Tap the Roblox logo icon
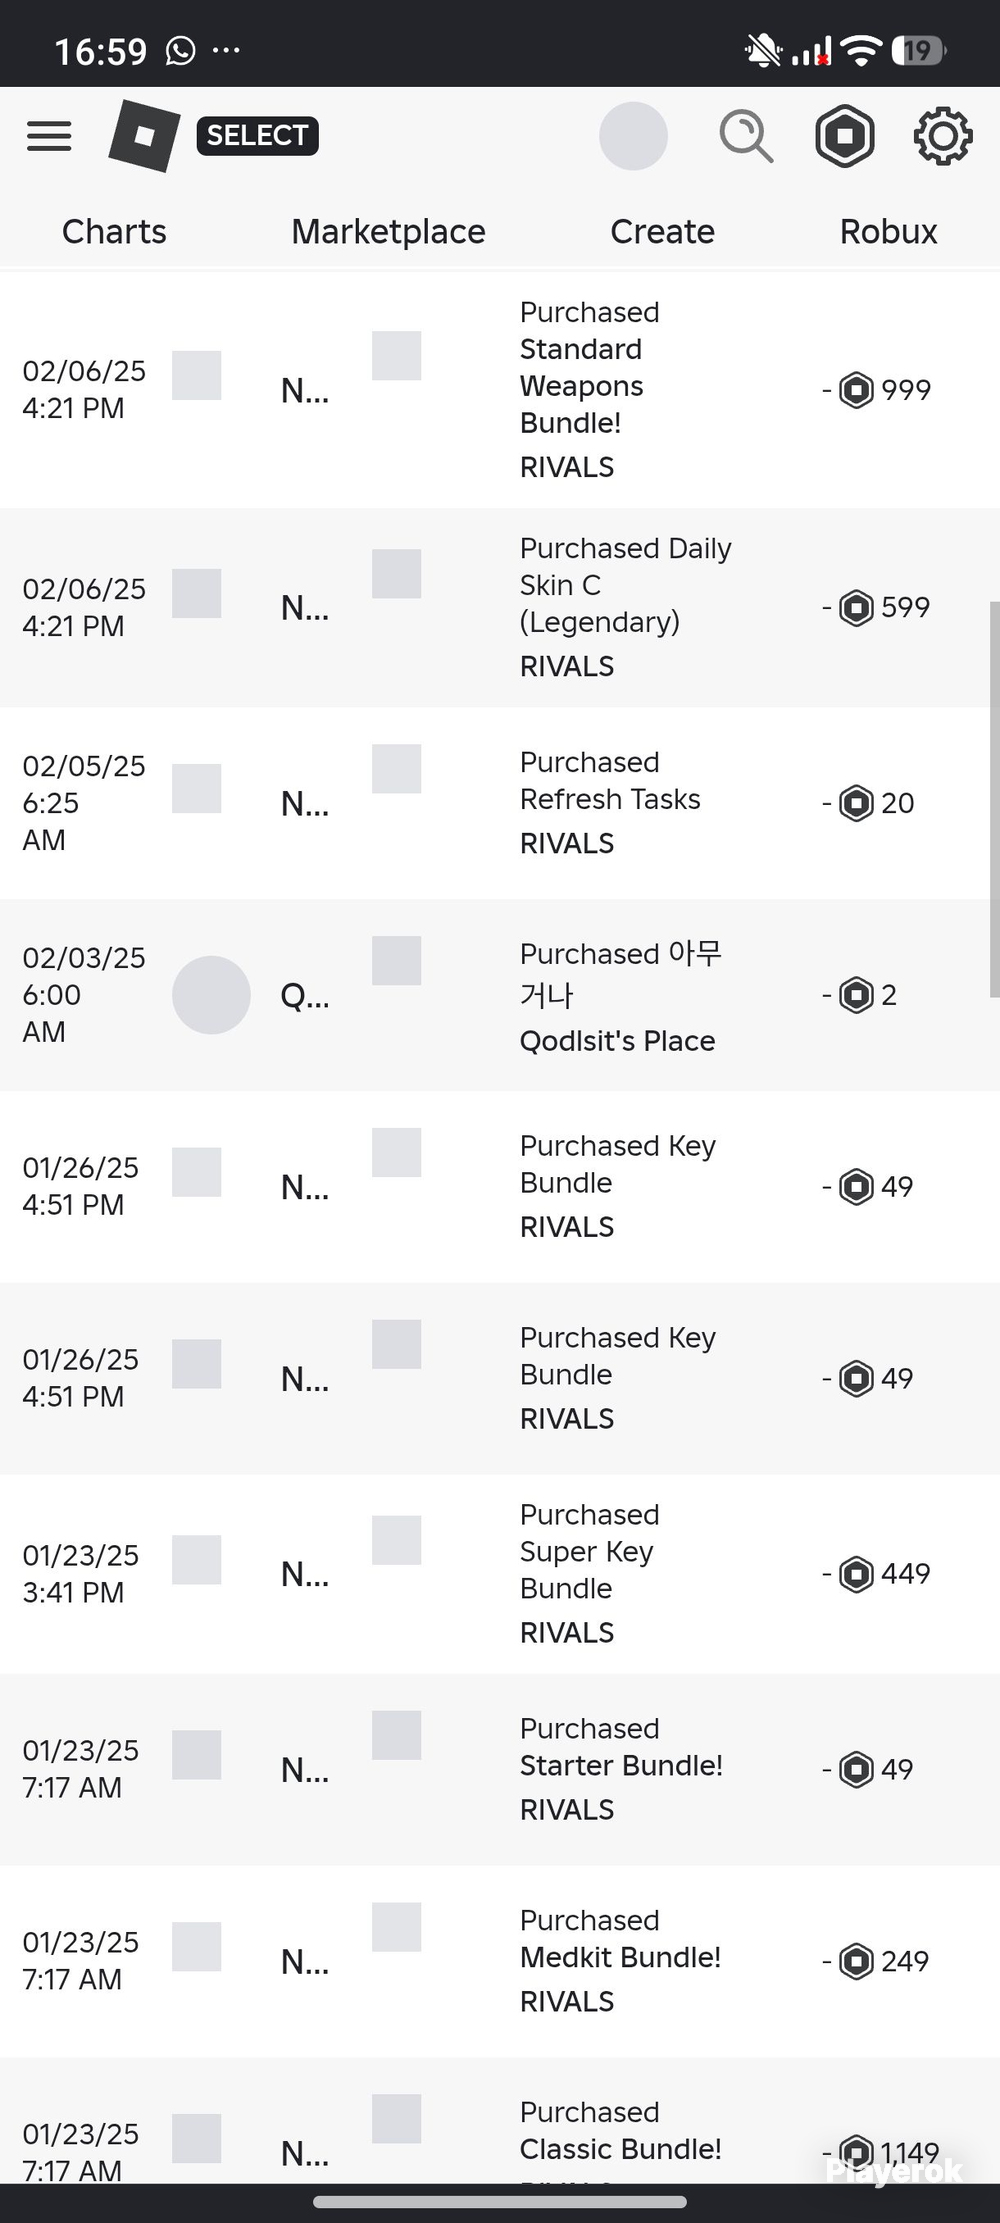The image size is (1000, 2223). pos(144,136)
